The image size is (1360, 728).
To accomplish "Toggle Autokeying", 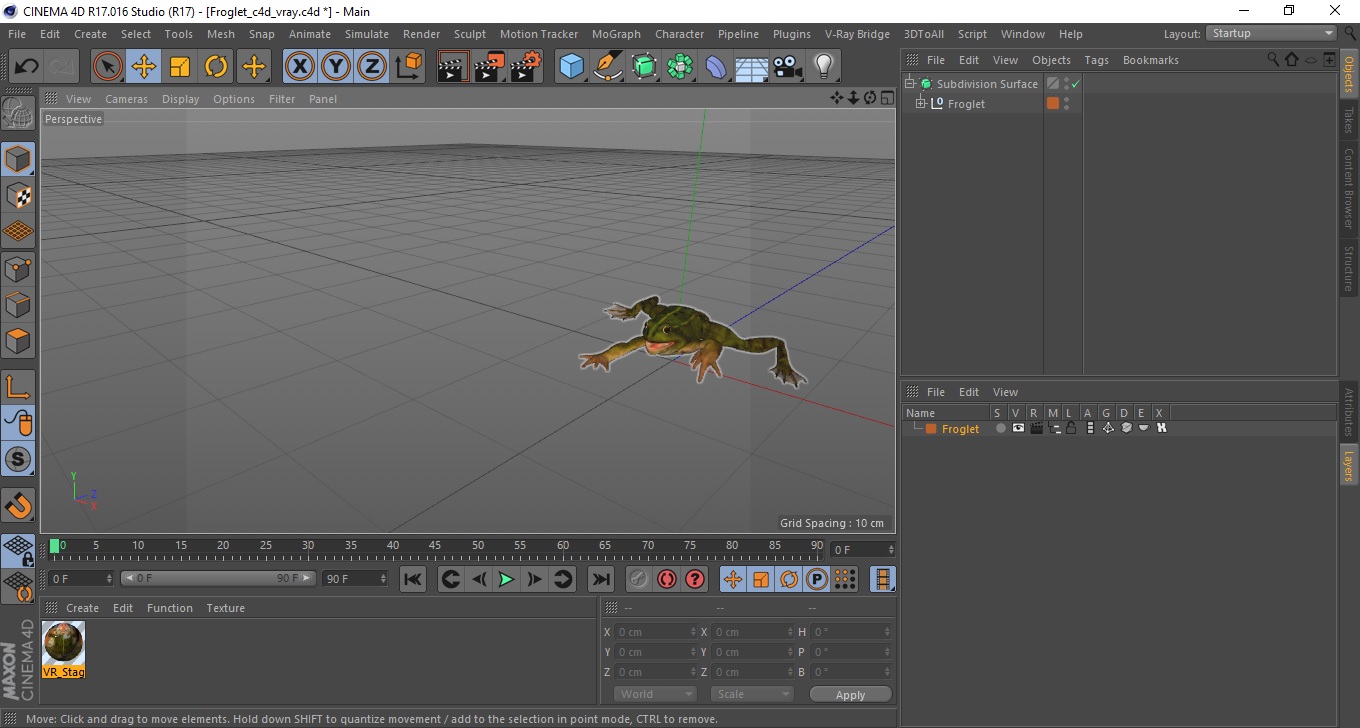I will click(667, 579).
